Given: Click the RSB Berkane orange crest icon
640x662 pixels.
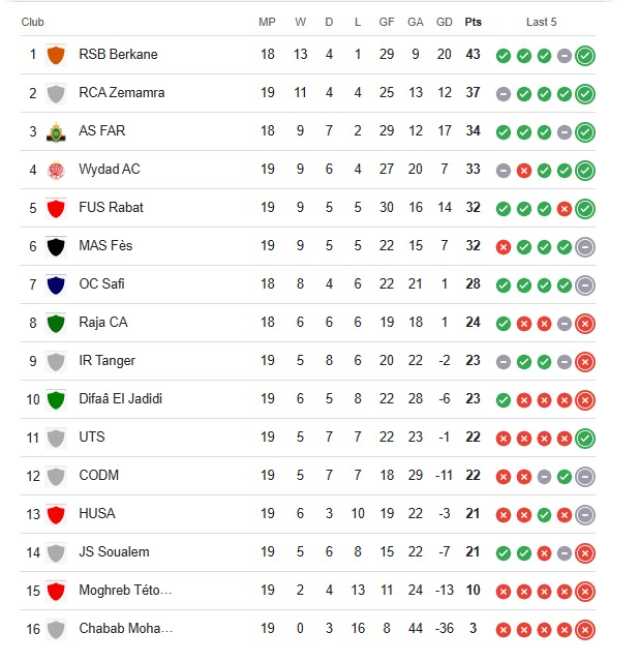Looking at the screenshot, I should click(x=56, y=55).
